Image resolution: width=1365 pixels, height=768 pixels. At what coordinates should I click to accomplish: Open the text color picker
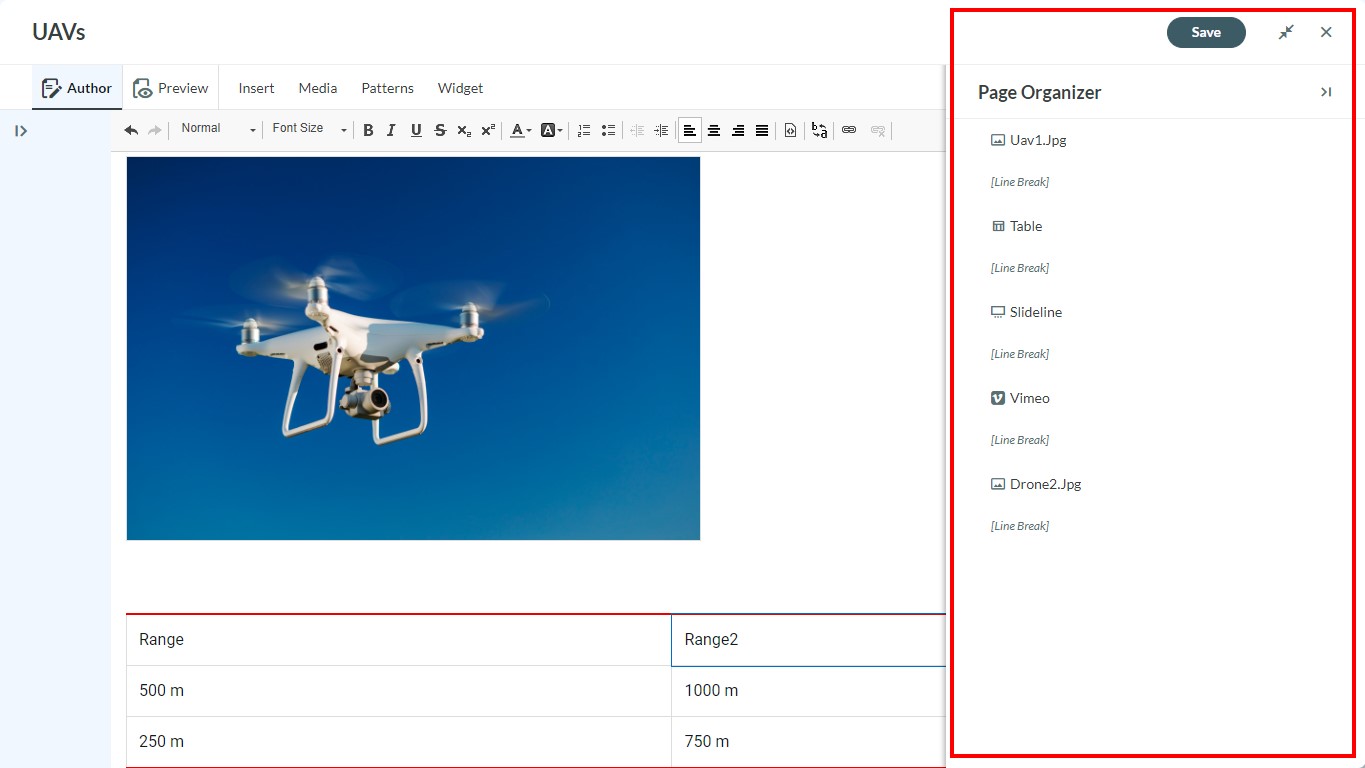point(520,130)
